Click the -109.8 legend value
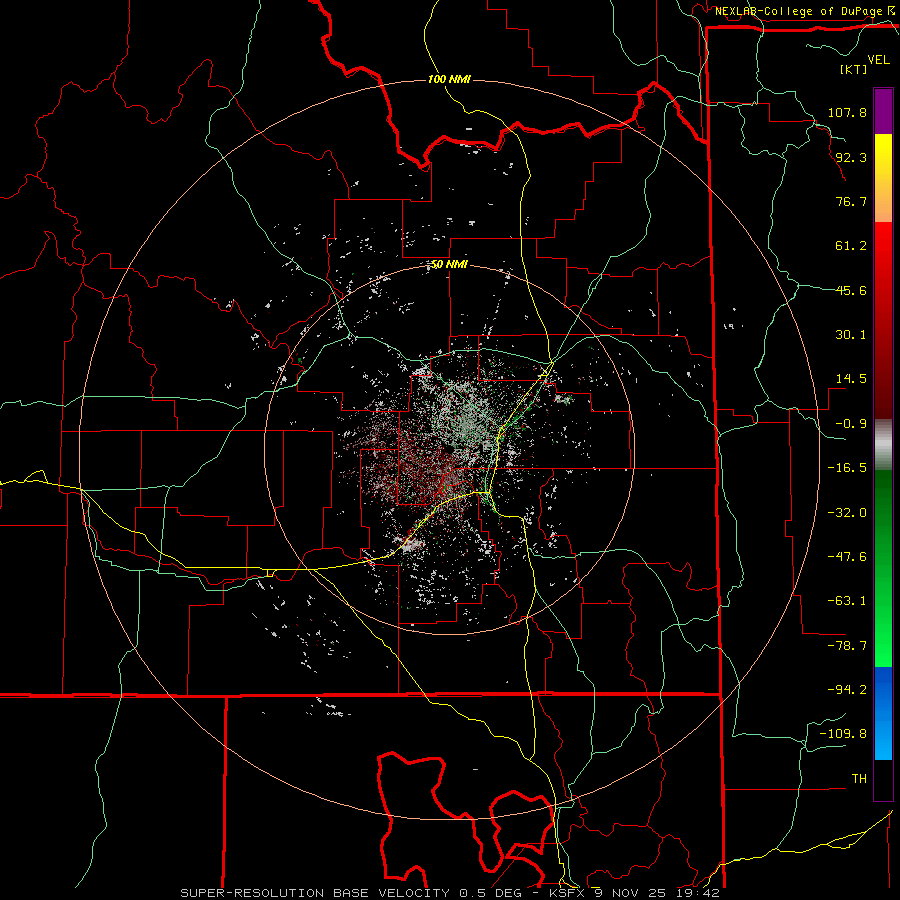 843,734
